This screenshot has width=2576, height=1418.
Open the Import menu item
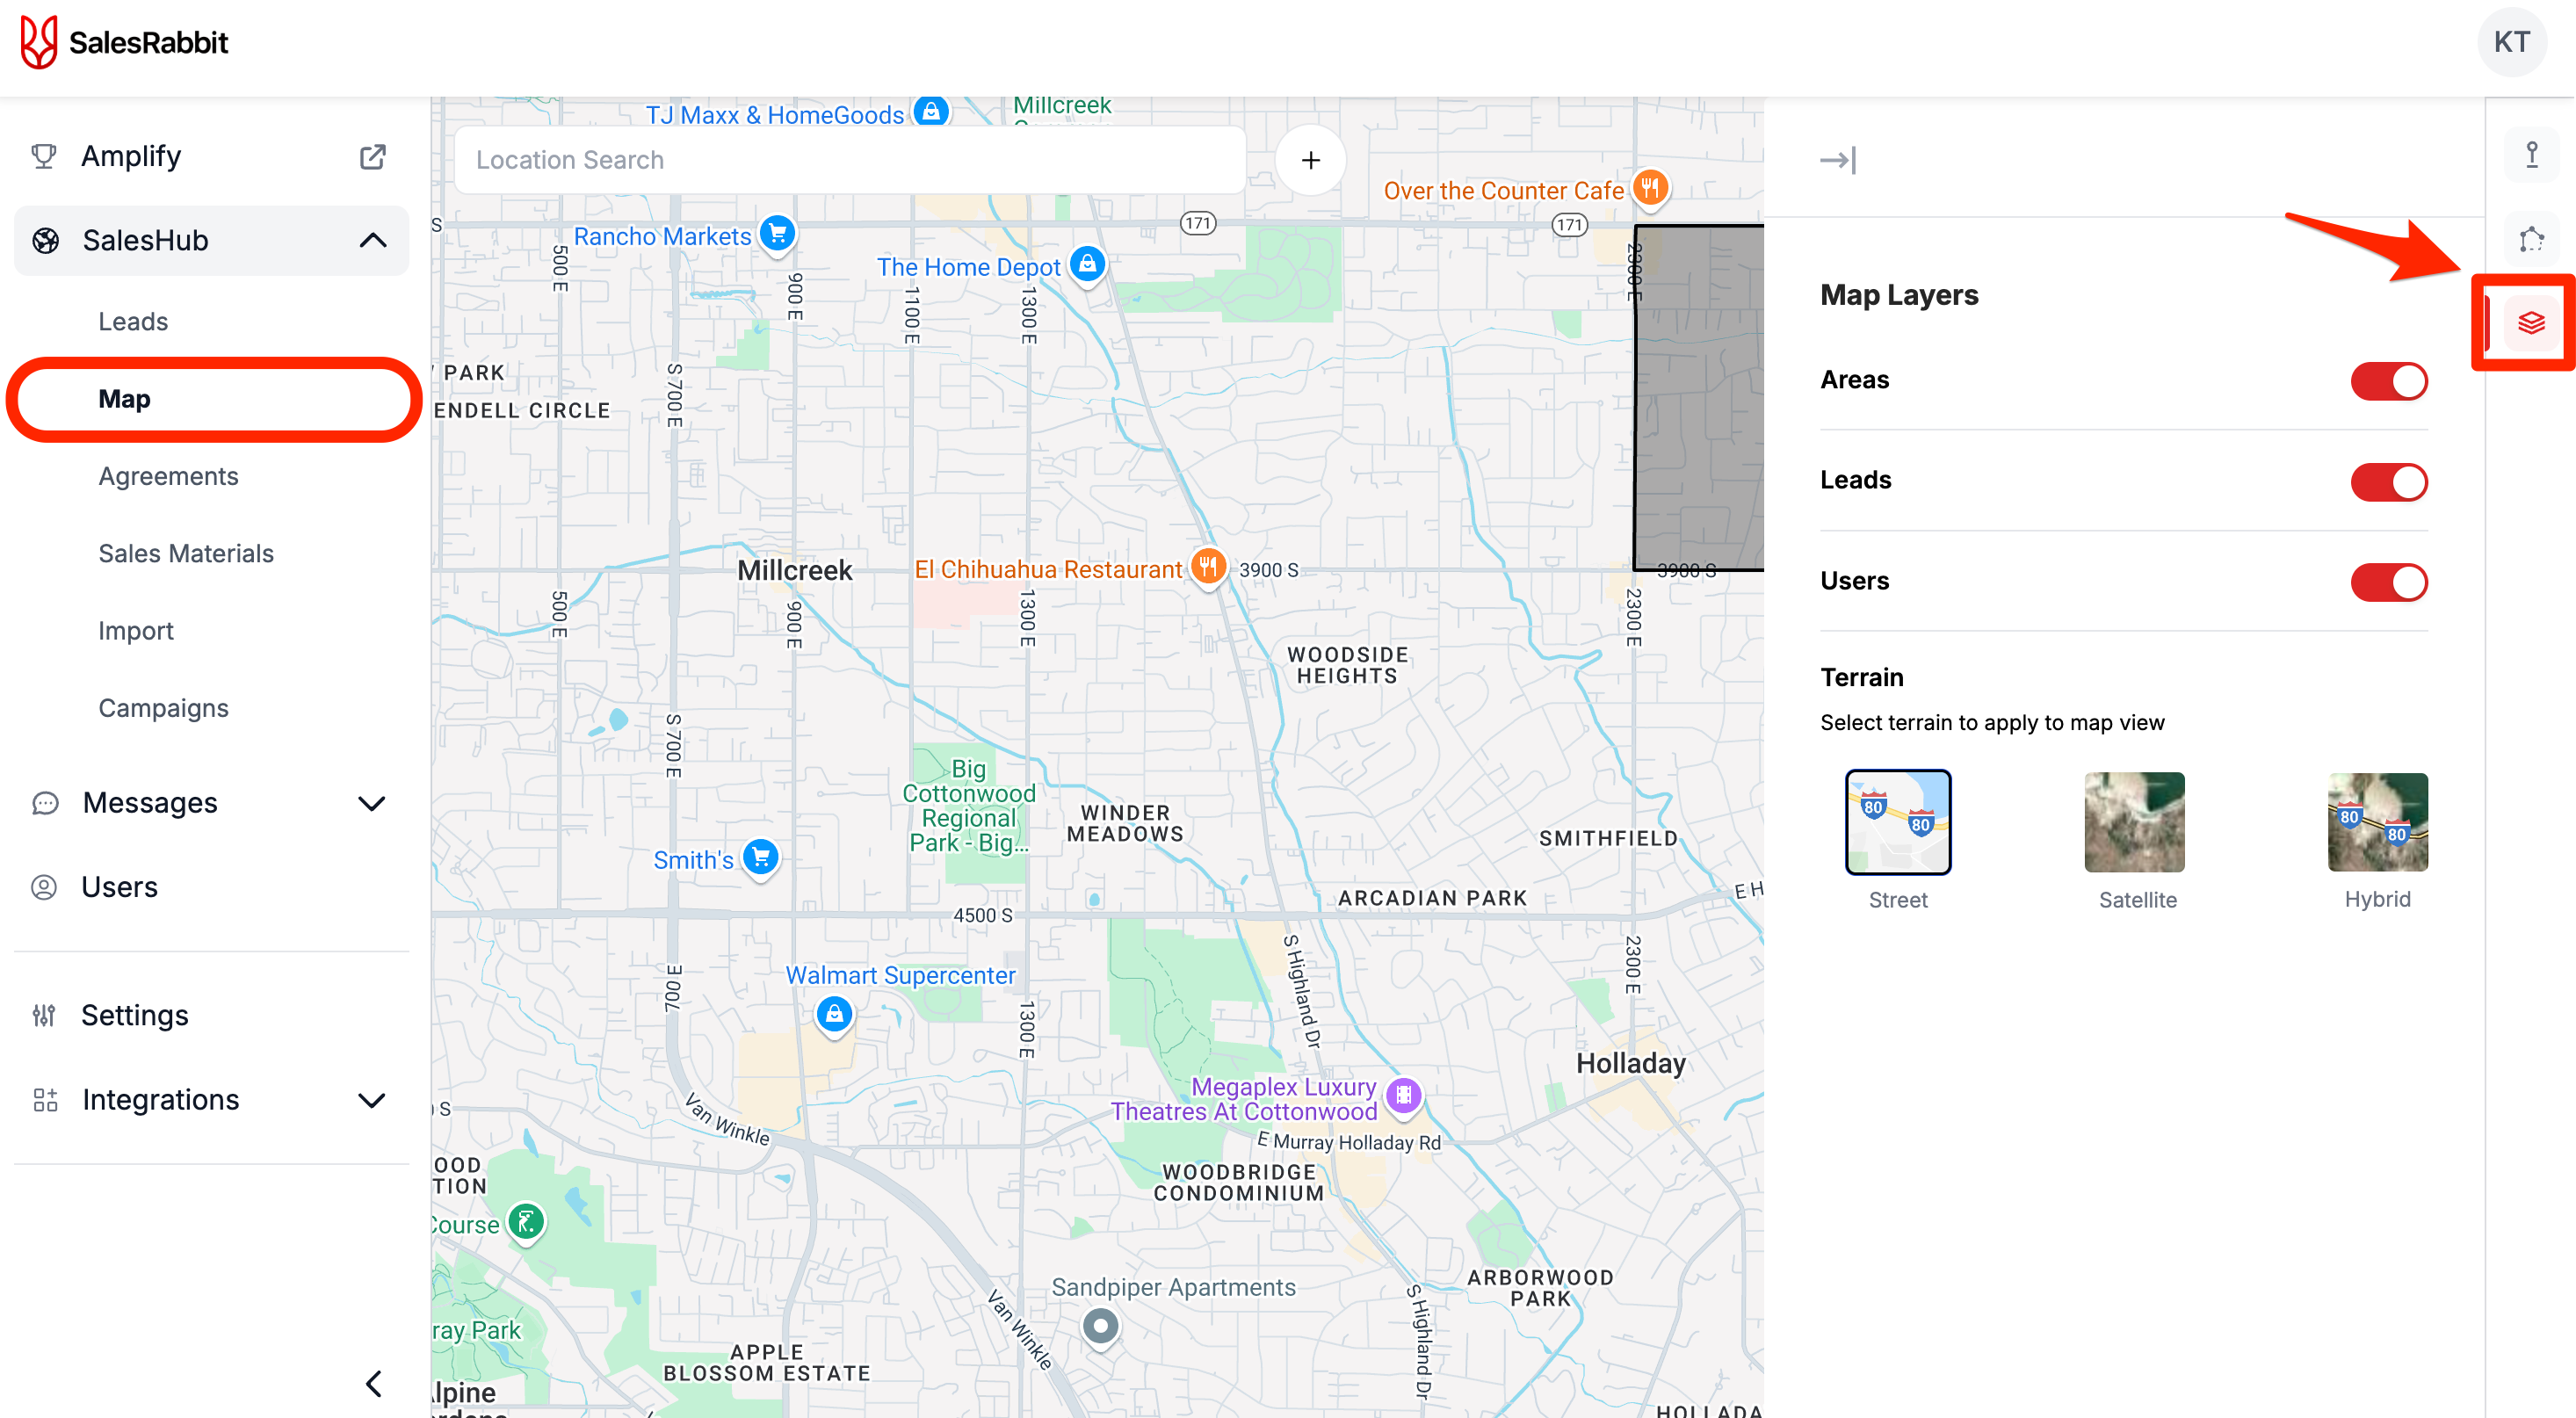tap(136, 631)
